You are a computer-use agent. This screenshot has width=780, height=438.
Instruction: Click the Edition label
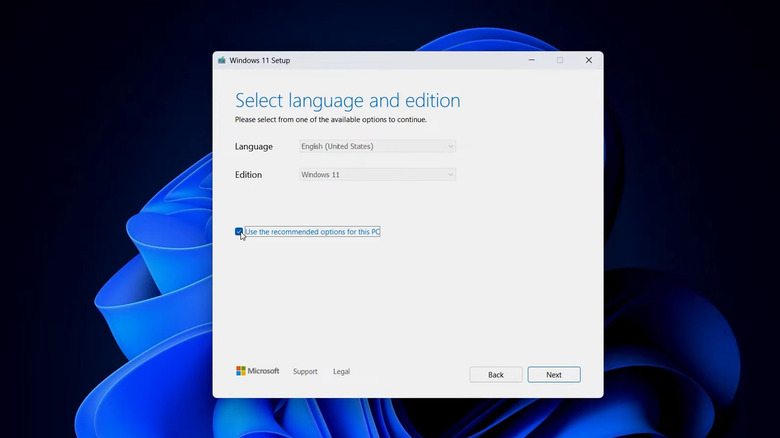tap(248, 175)
